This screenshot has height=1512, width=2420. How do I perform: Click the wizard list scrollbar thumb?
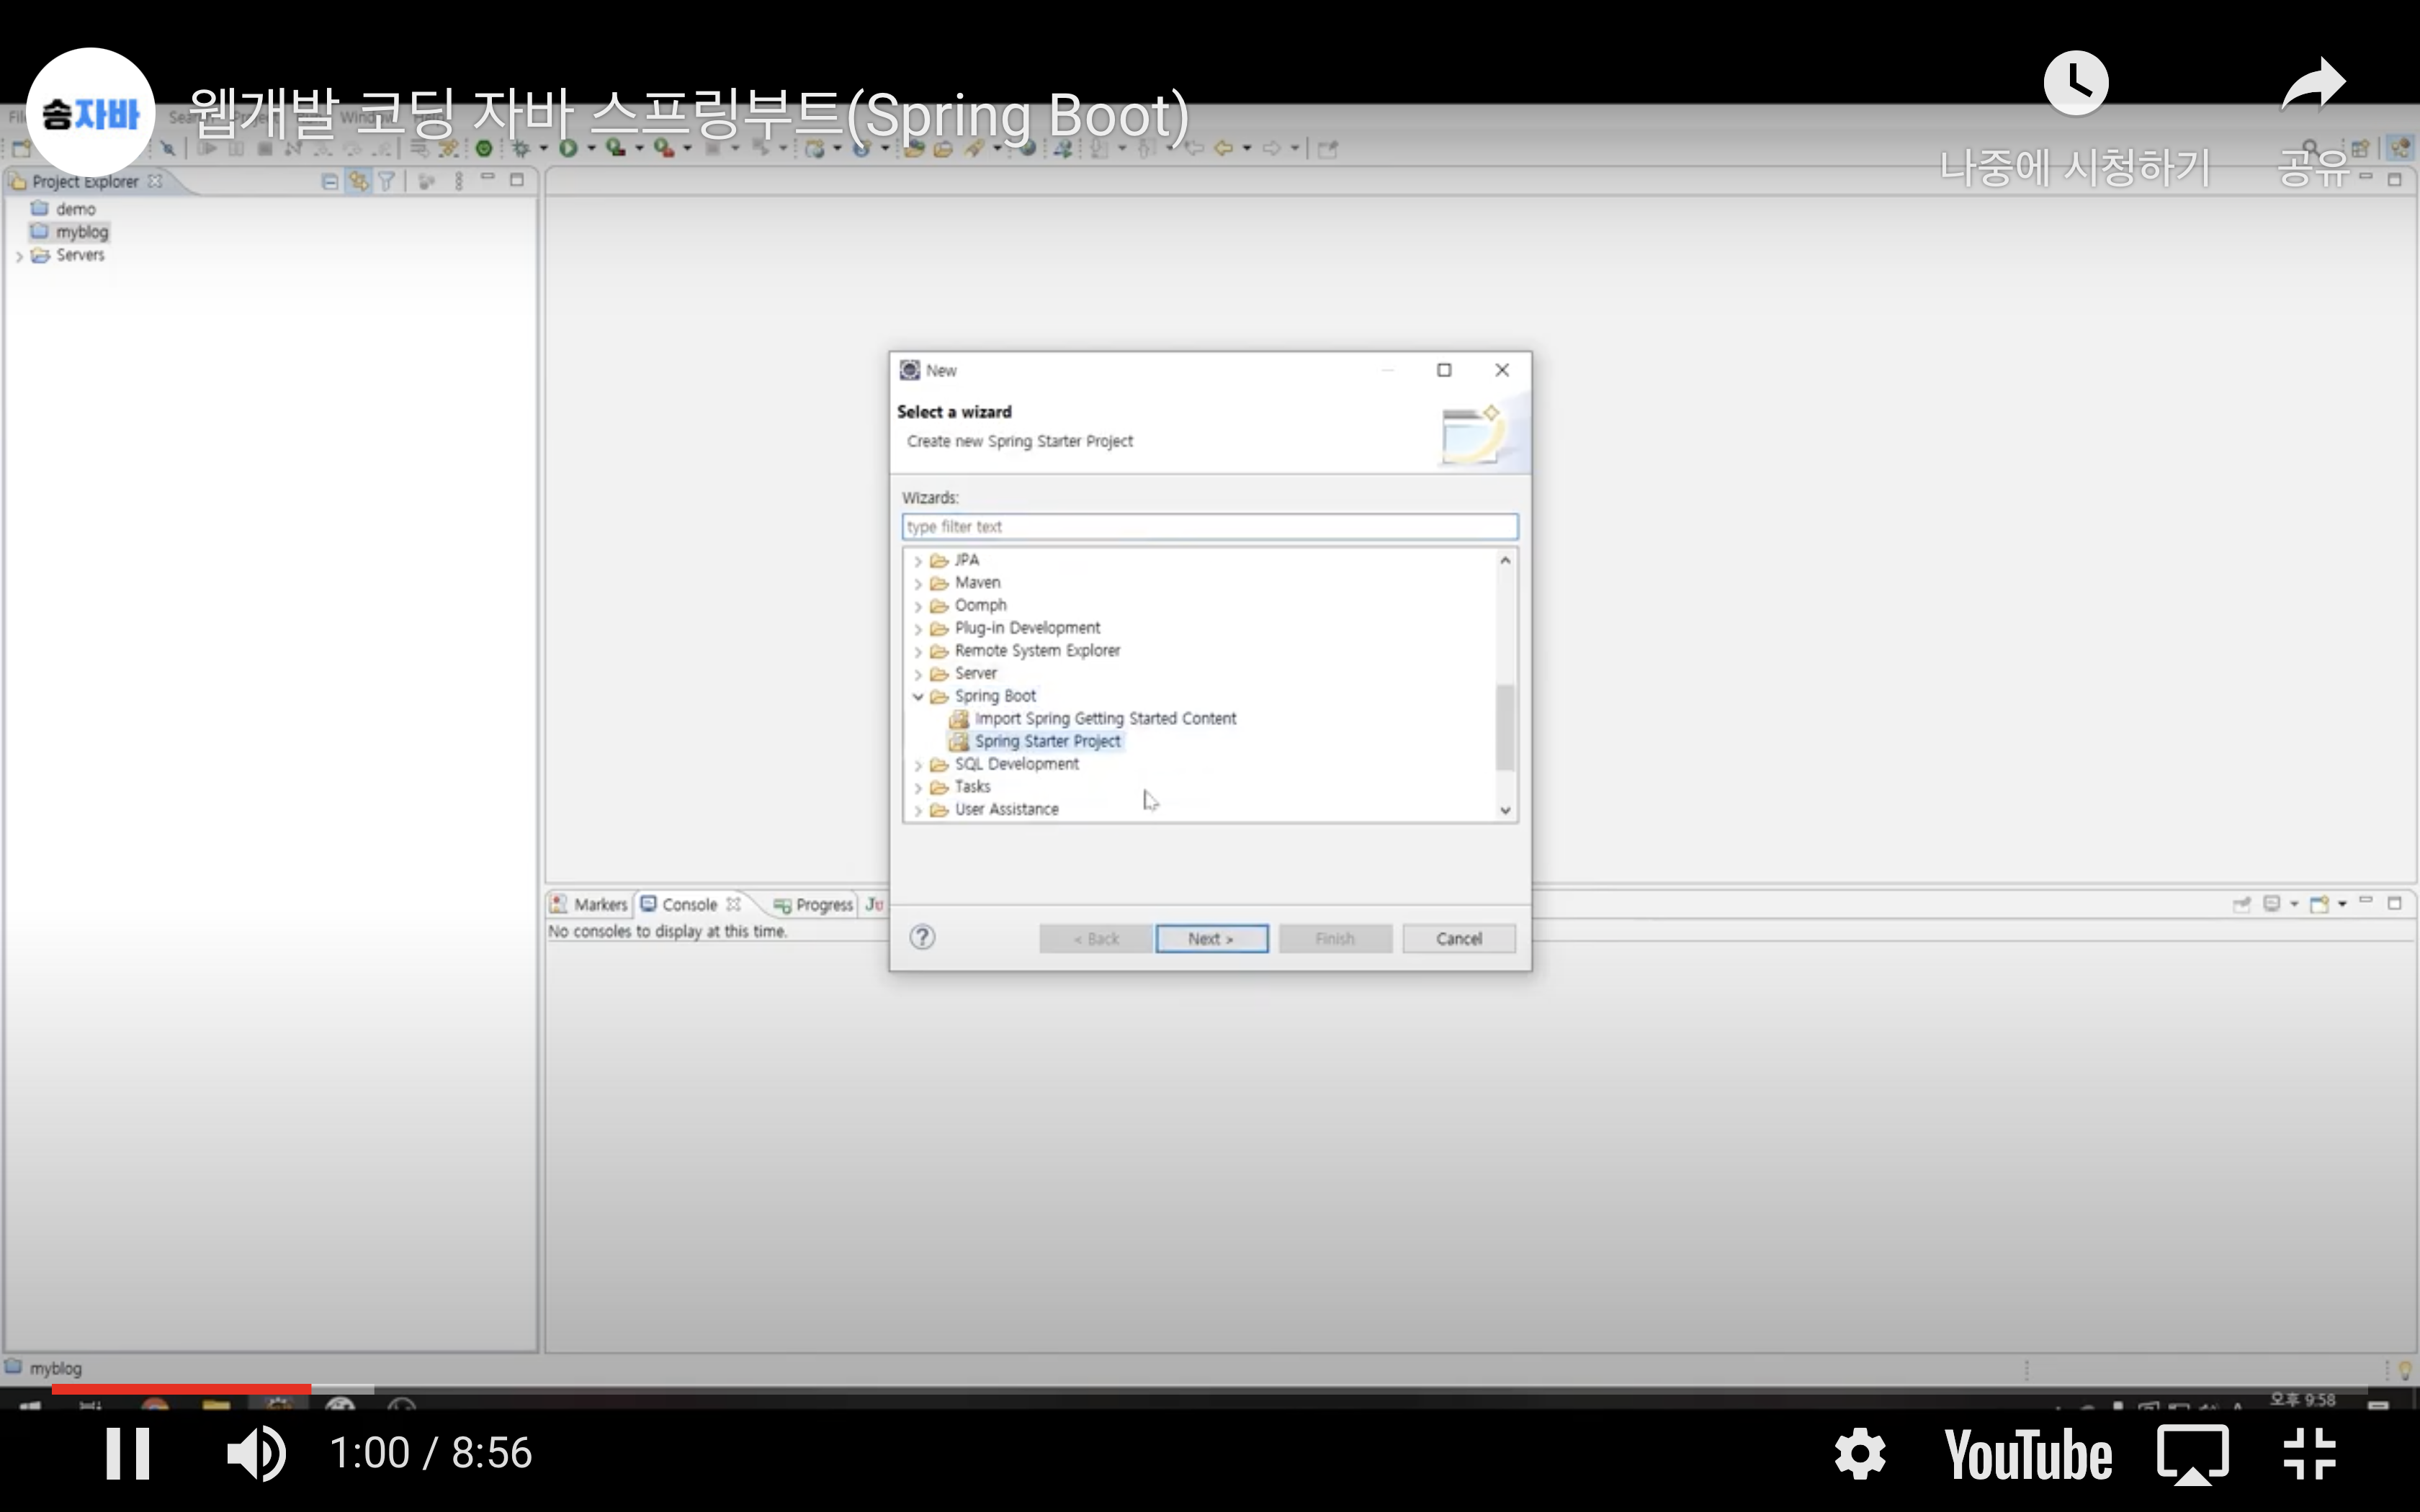(x=1505, y=727)
